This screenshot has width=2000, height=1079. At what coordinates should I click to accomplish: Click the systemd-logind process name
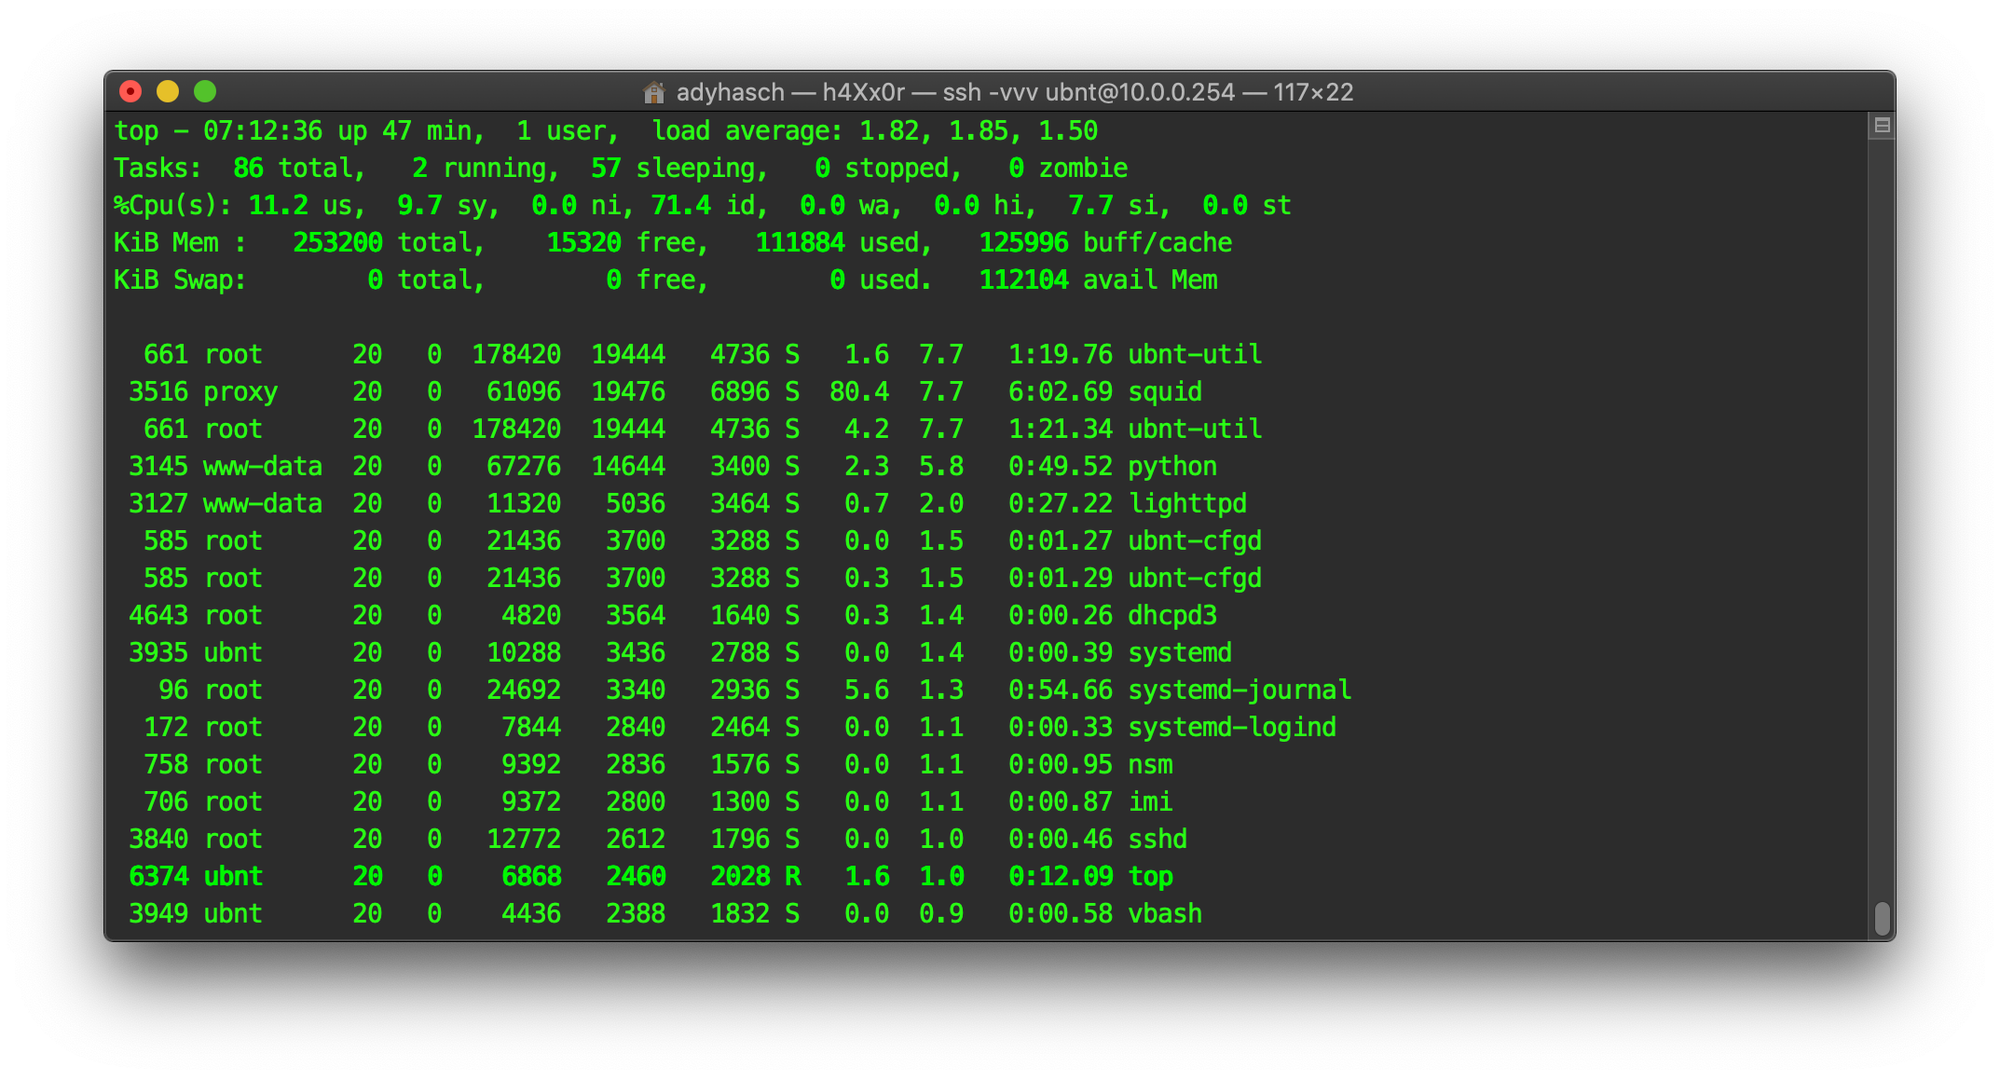pos(1231,728)
